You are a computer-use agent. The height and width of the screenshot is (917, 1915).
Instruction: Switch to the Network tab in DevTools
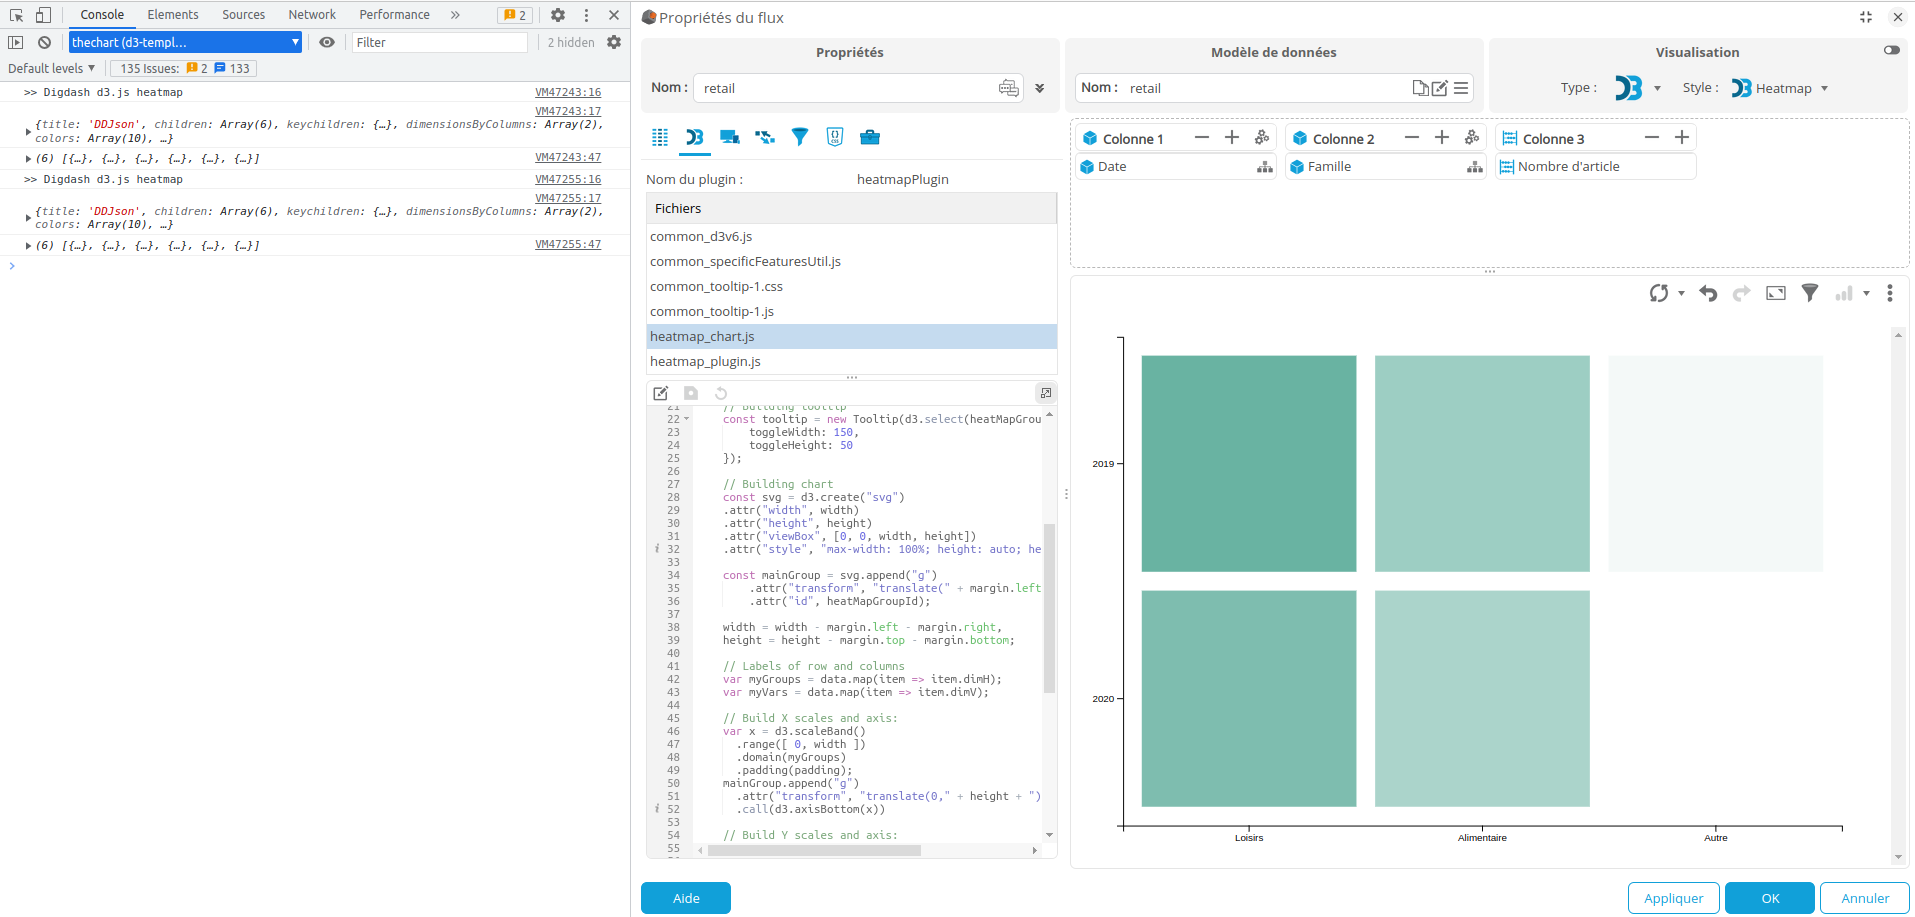(x=312, y=15)
